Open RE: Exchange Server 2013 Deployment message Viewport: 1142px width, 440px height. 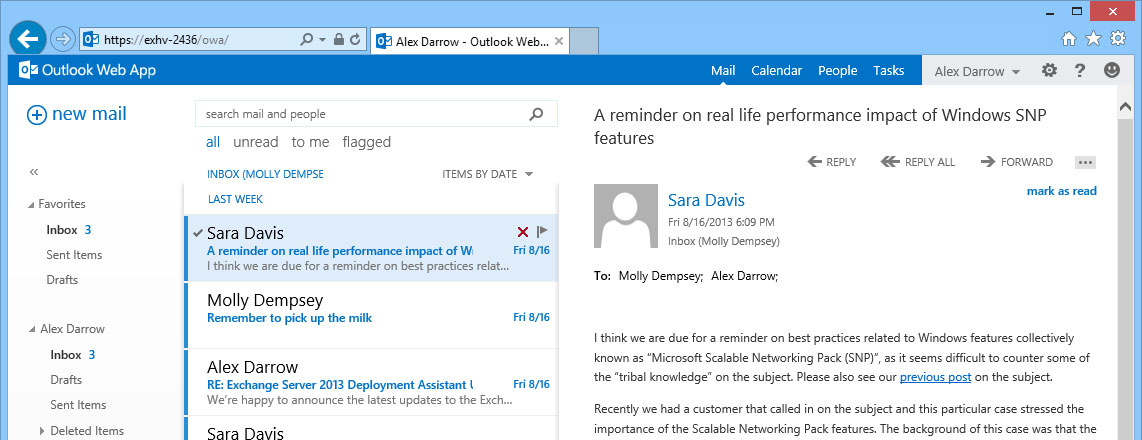tap(372, 383)
